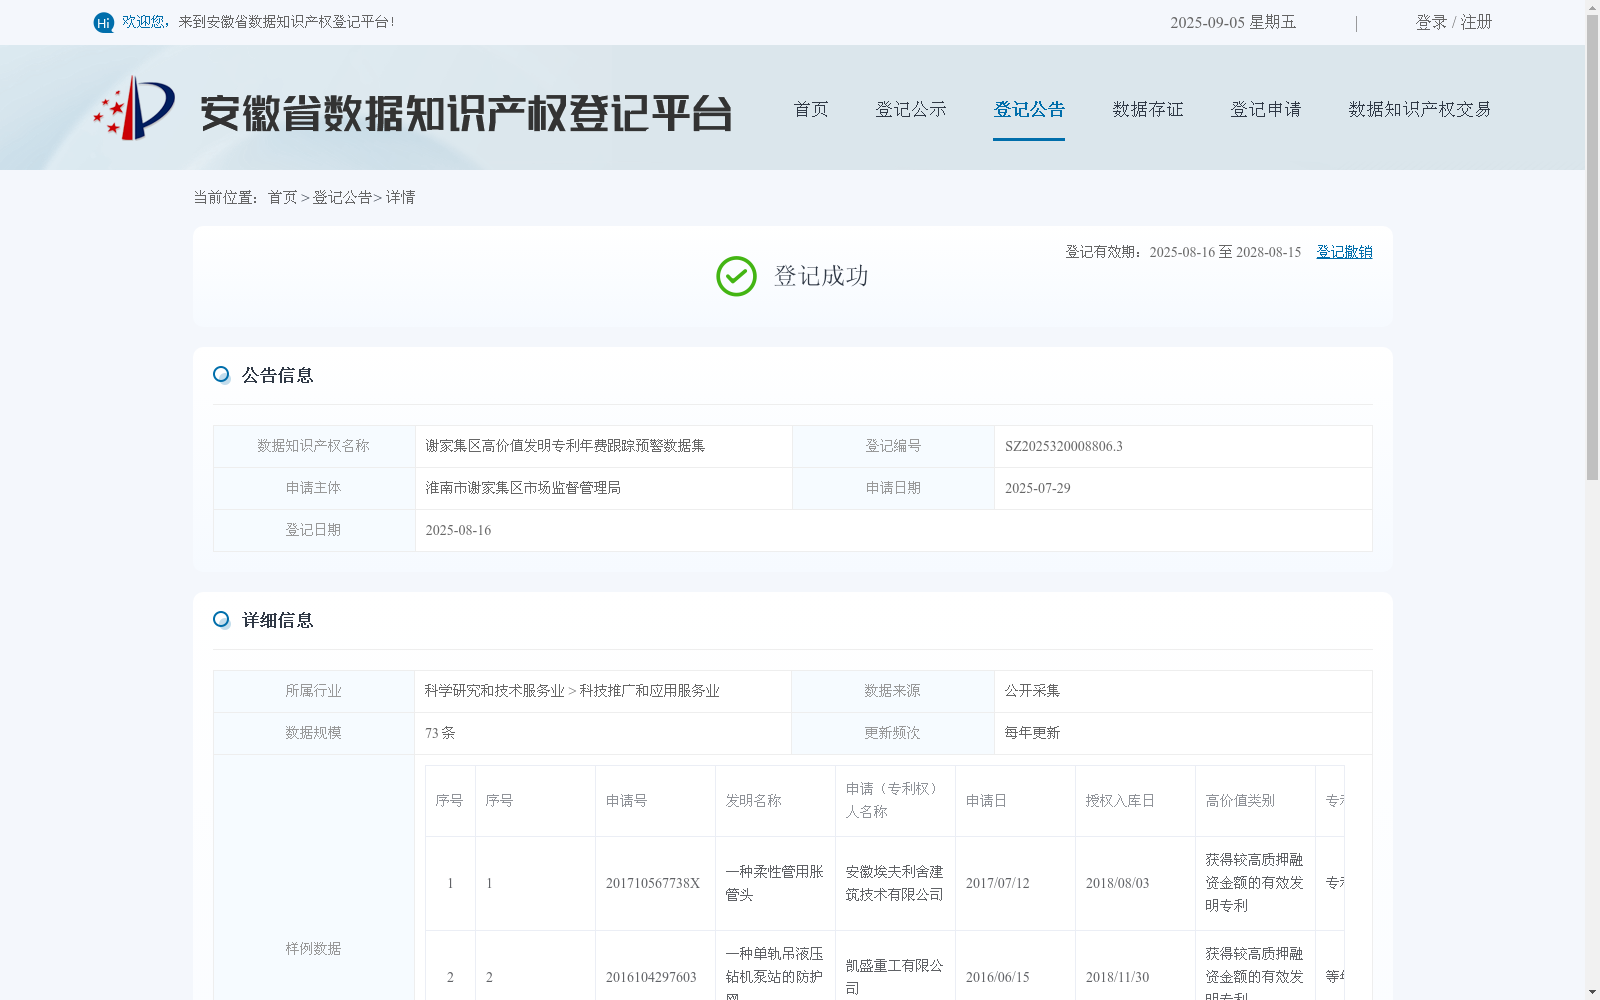Viewport: 1600px width, 1000px height.
Task: Select applicant 安徽埃夫利舍建筑技术有限公司
Action: point(895,883)
